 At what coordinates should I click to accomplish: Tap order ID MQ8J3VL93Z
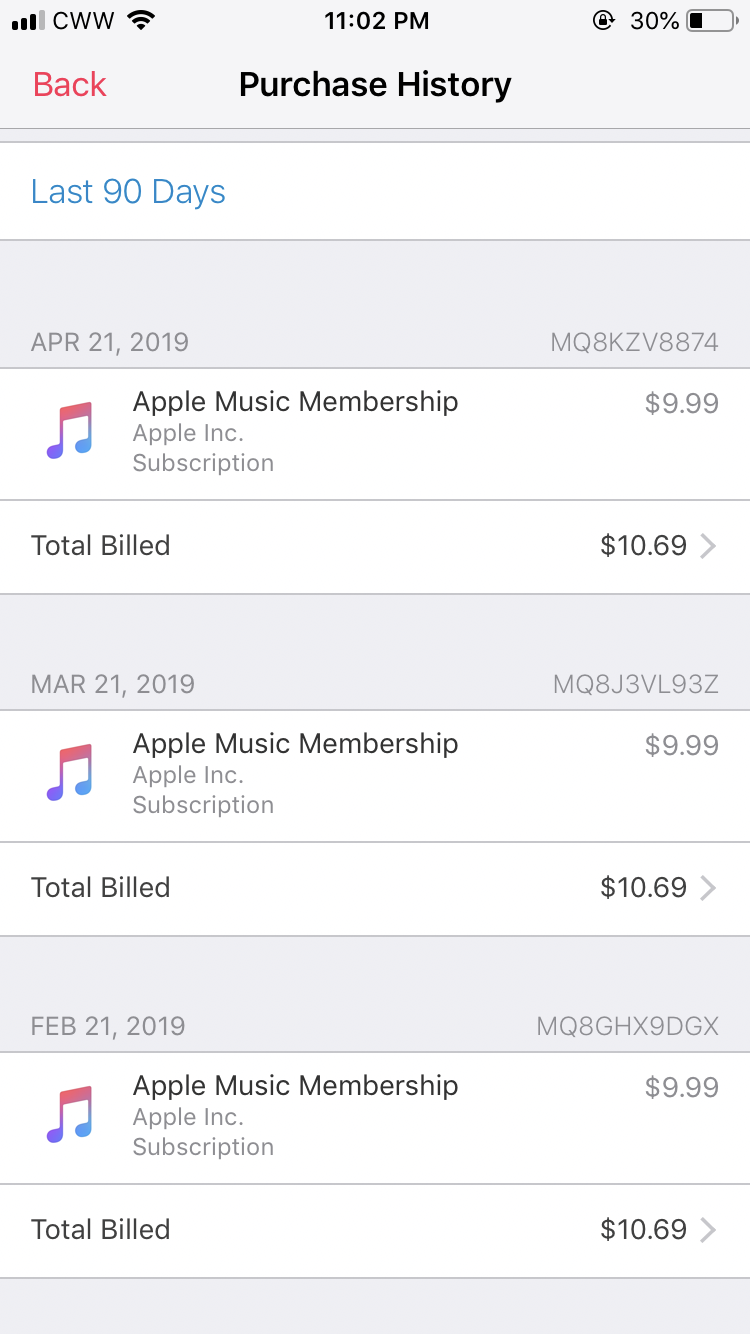(635, 685)
